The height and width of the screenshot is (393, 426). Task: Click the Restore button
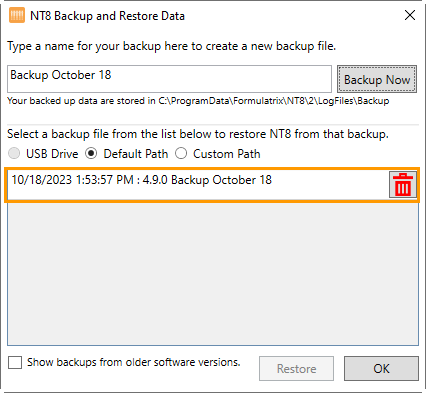pyautogui.click(x=296, y=369)
